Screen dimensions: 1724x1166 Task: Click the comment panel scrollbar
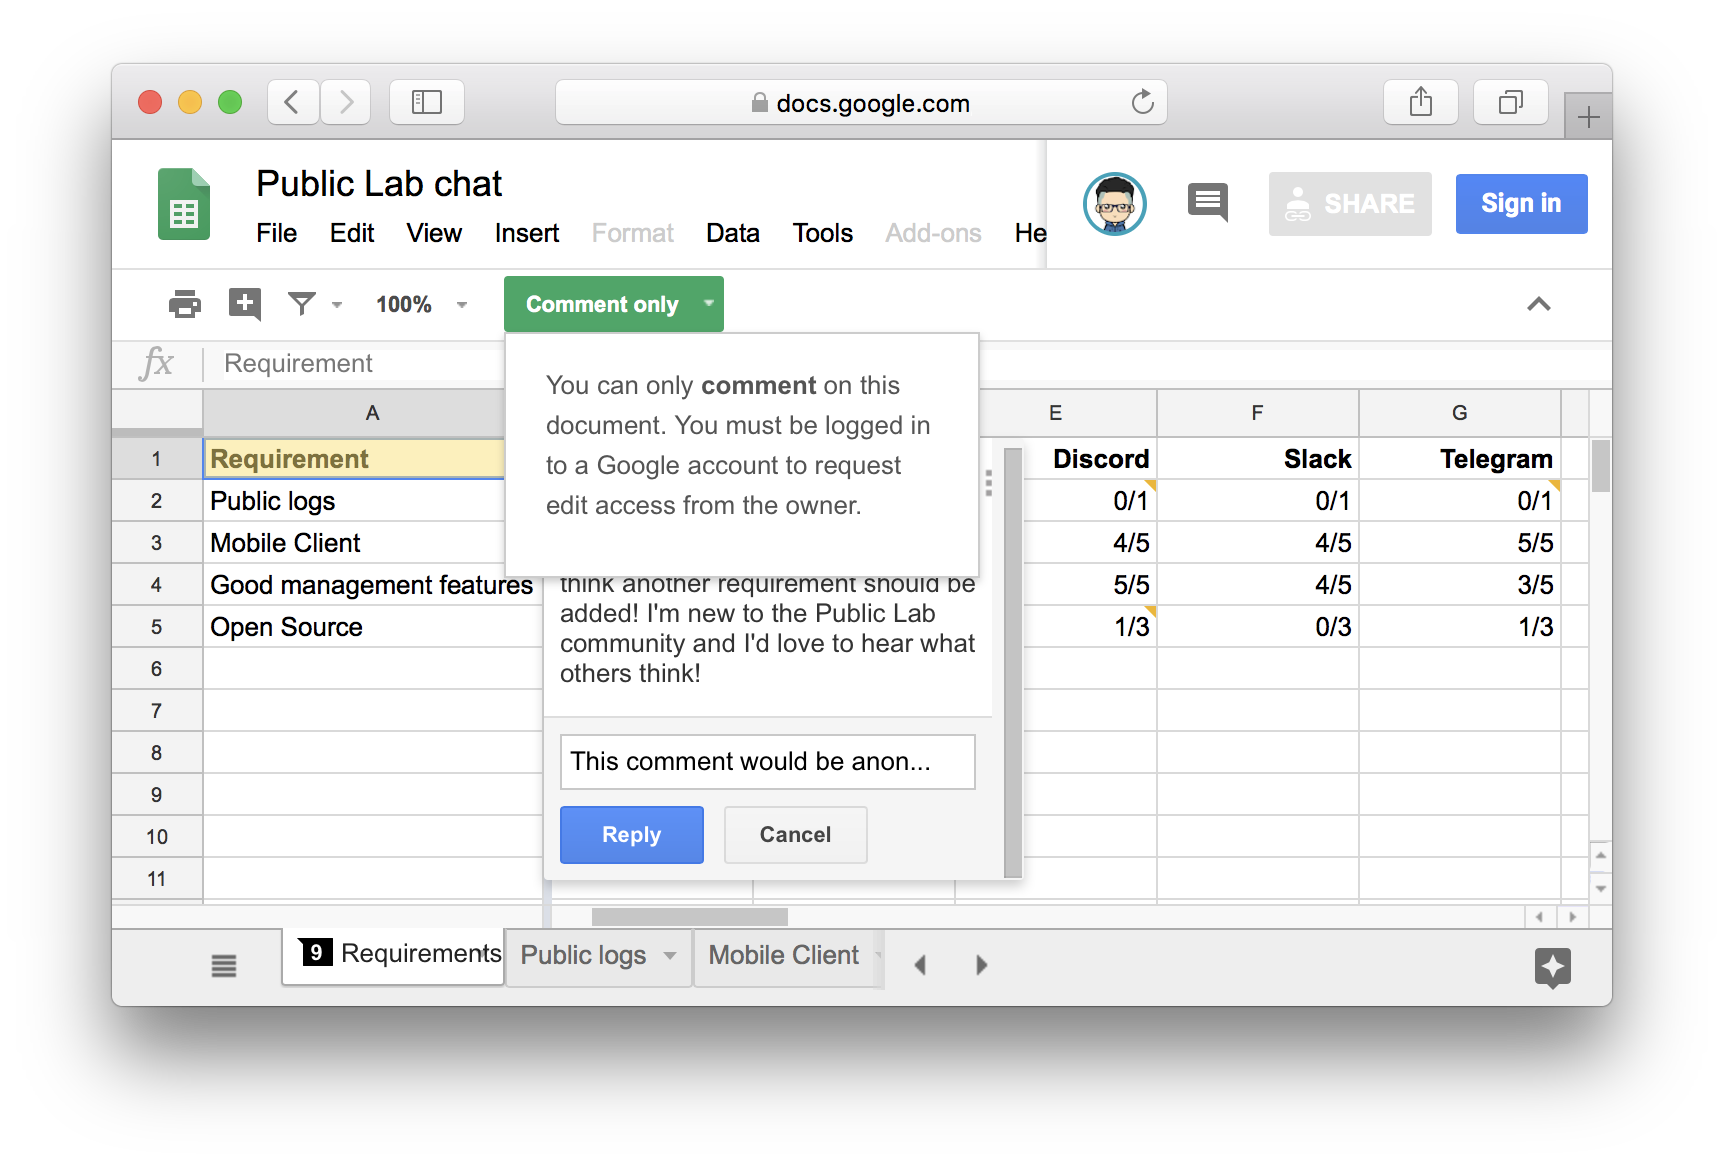point(1013,663)
